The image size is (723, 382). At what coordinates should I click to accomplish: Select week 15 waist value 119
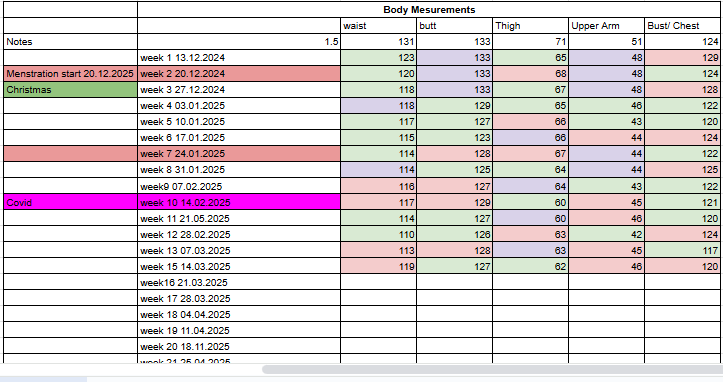(x=379, y=267)
